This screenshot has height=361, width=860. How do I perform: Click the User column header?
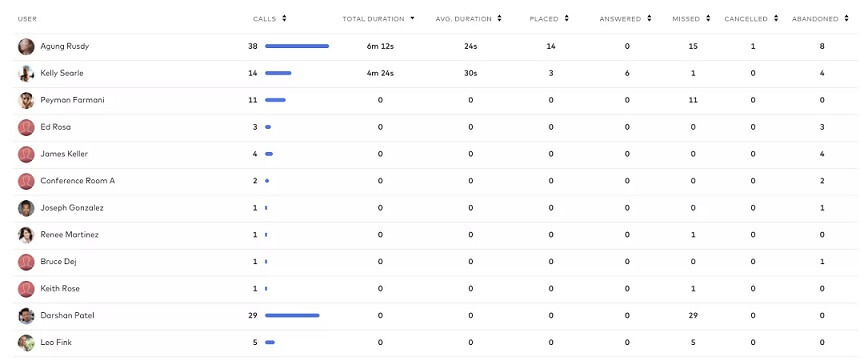click(x=27, y=19)
